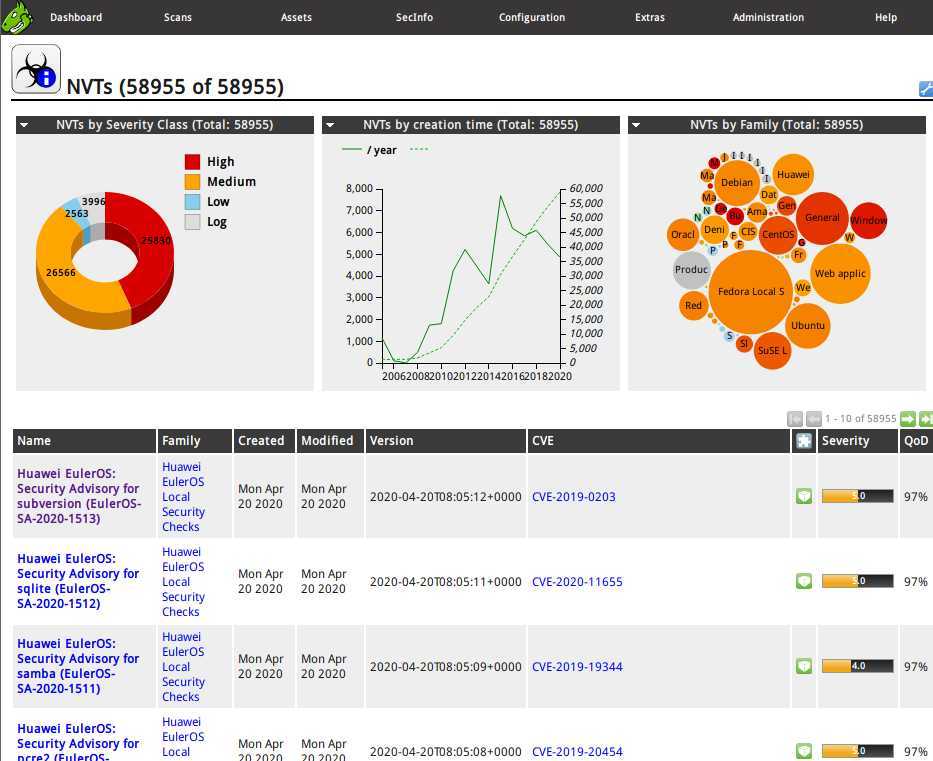933x761 pixels.
Task: Click solution type icon column header
Action: [x=804, y=441]
